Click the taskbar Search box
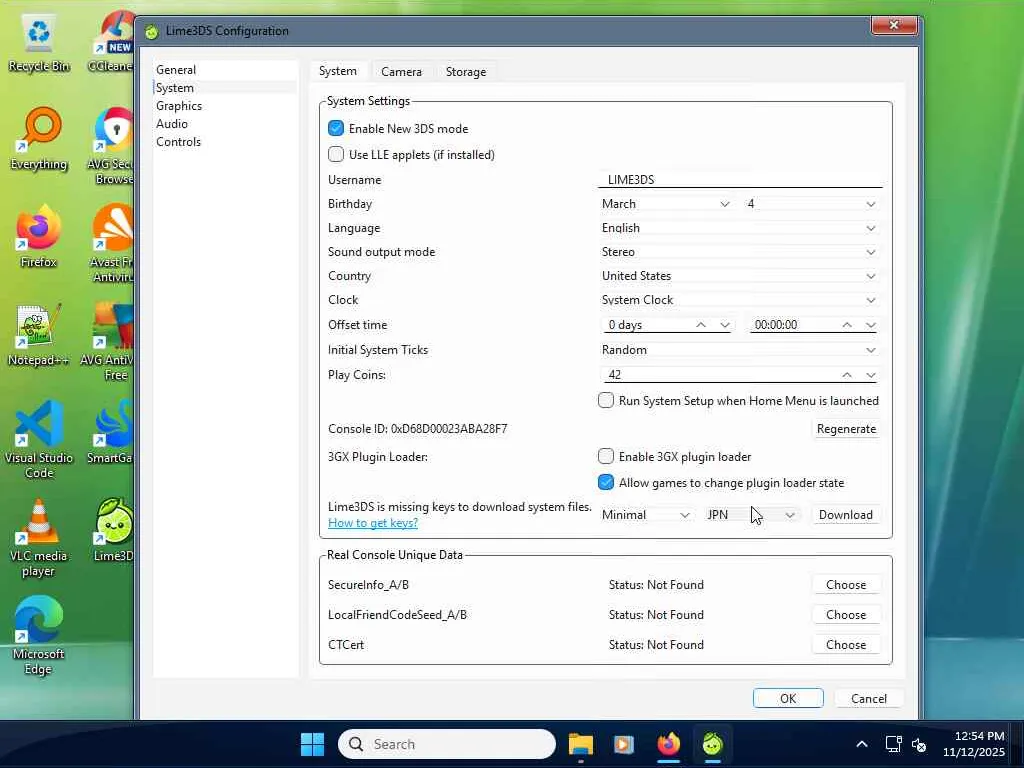Screen dimensions: 1024x768 (447, 744)
